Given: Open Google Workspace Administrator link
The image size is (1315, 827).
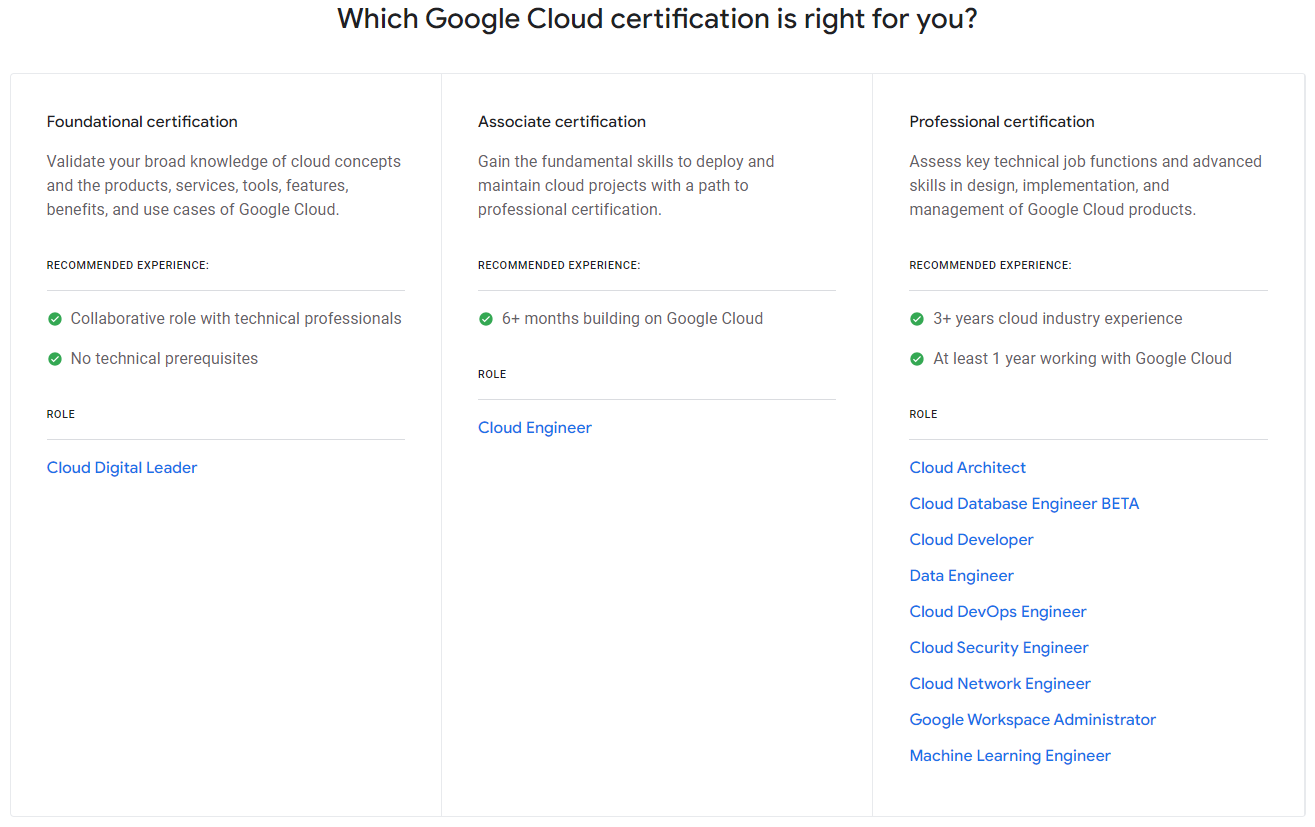Looking at the screenshot, I should click(1033, 719).
